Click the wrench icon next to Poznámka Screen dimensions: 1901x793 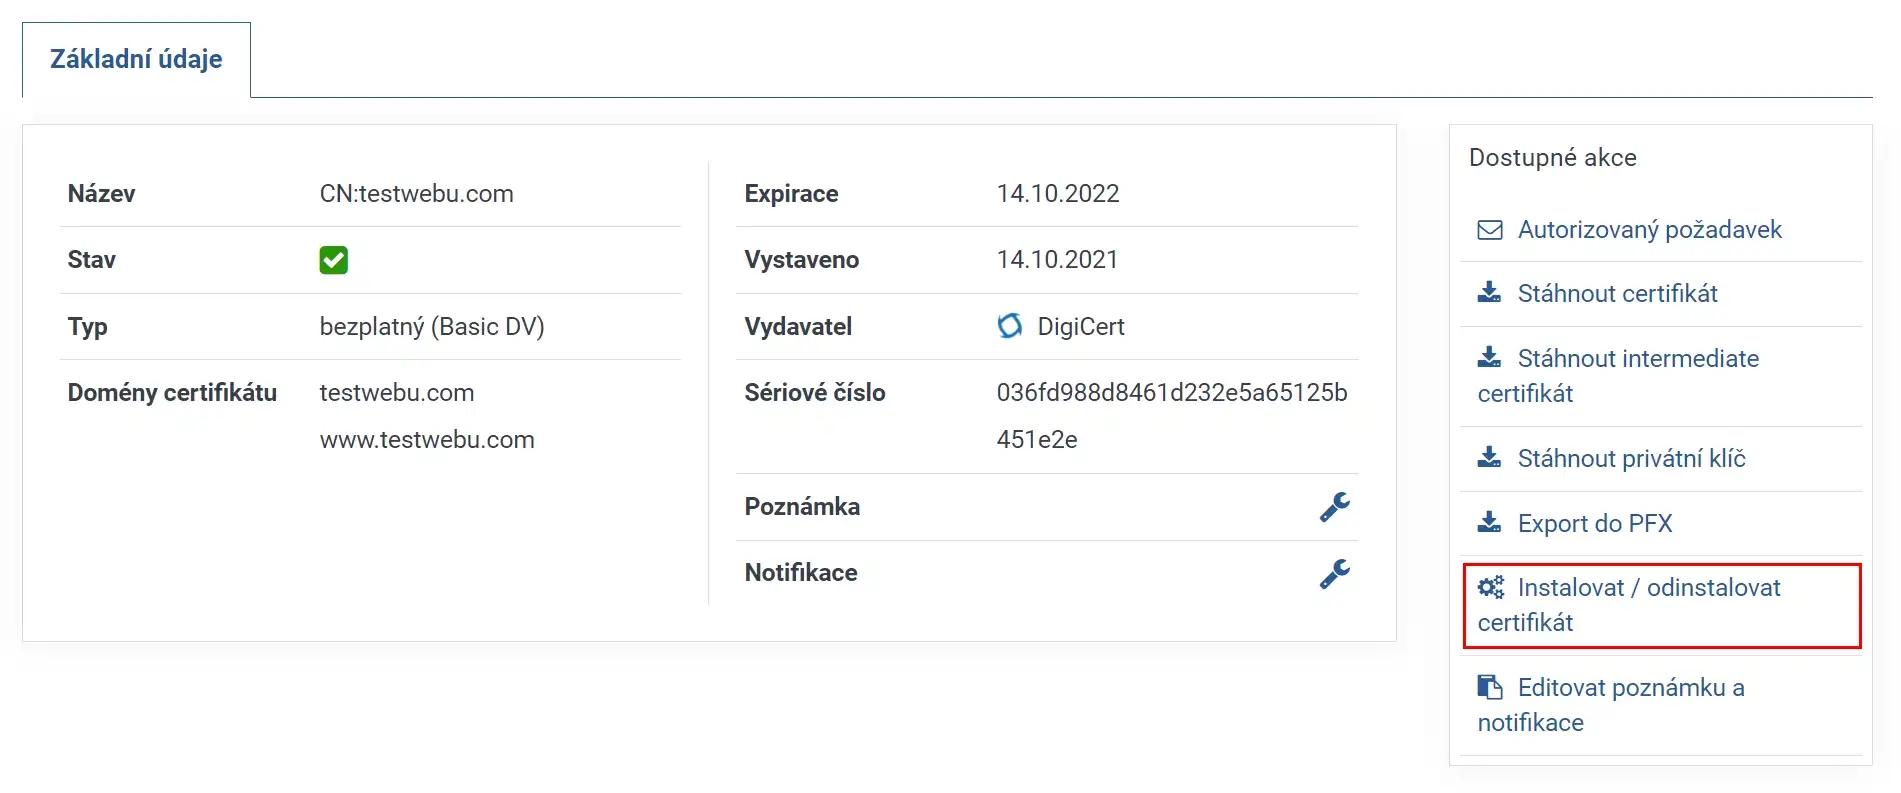coord(1334,507)
